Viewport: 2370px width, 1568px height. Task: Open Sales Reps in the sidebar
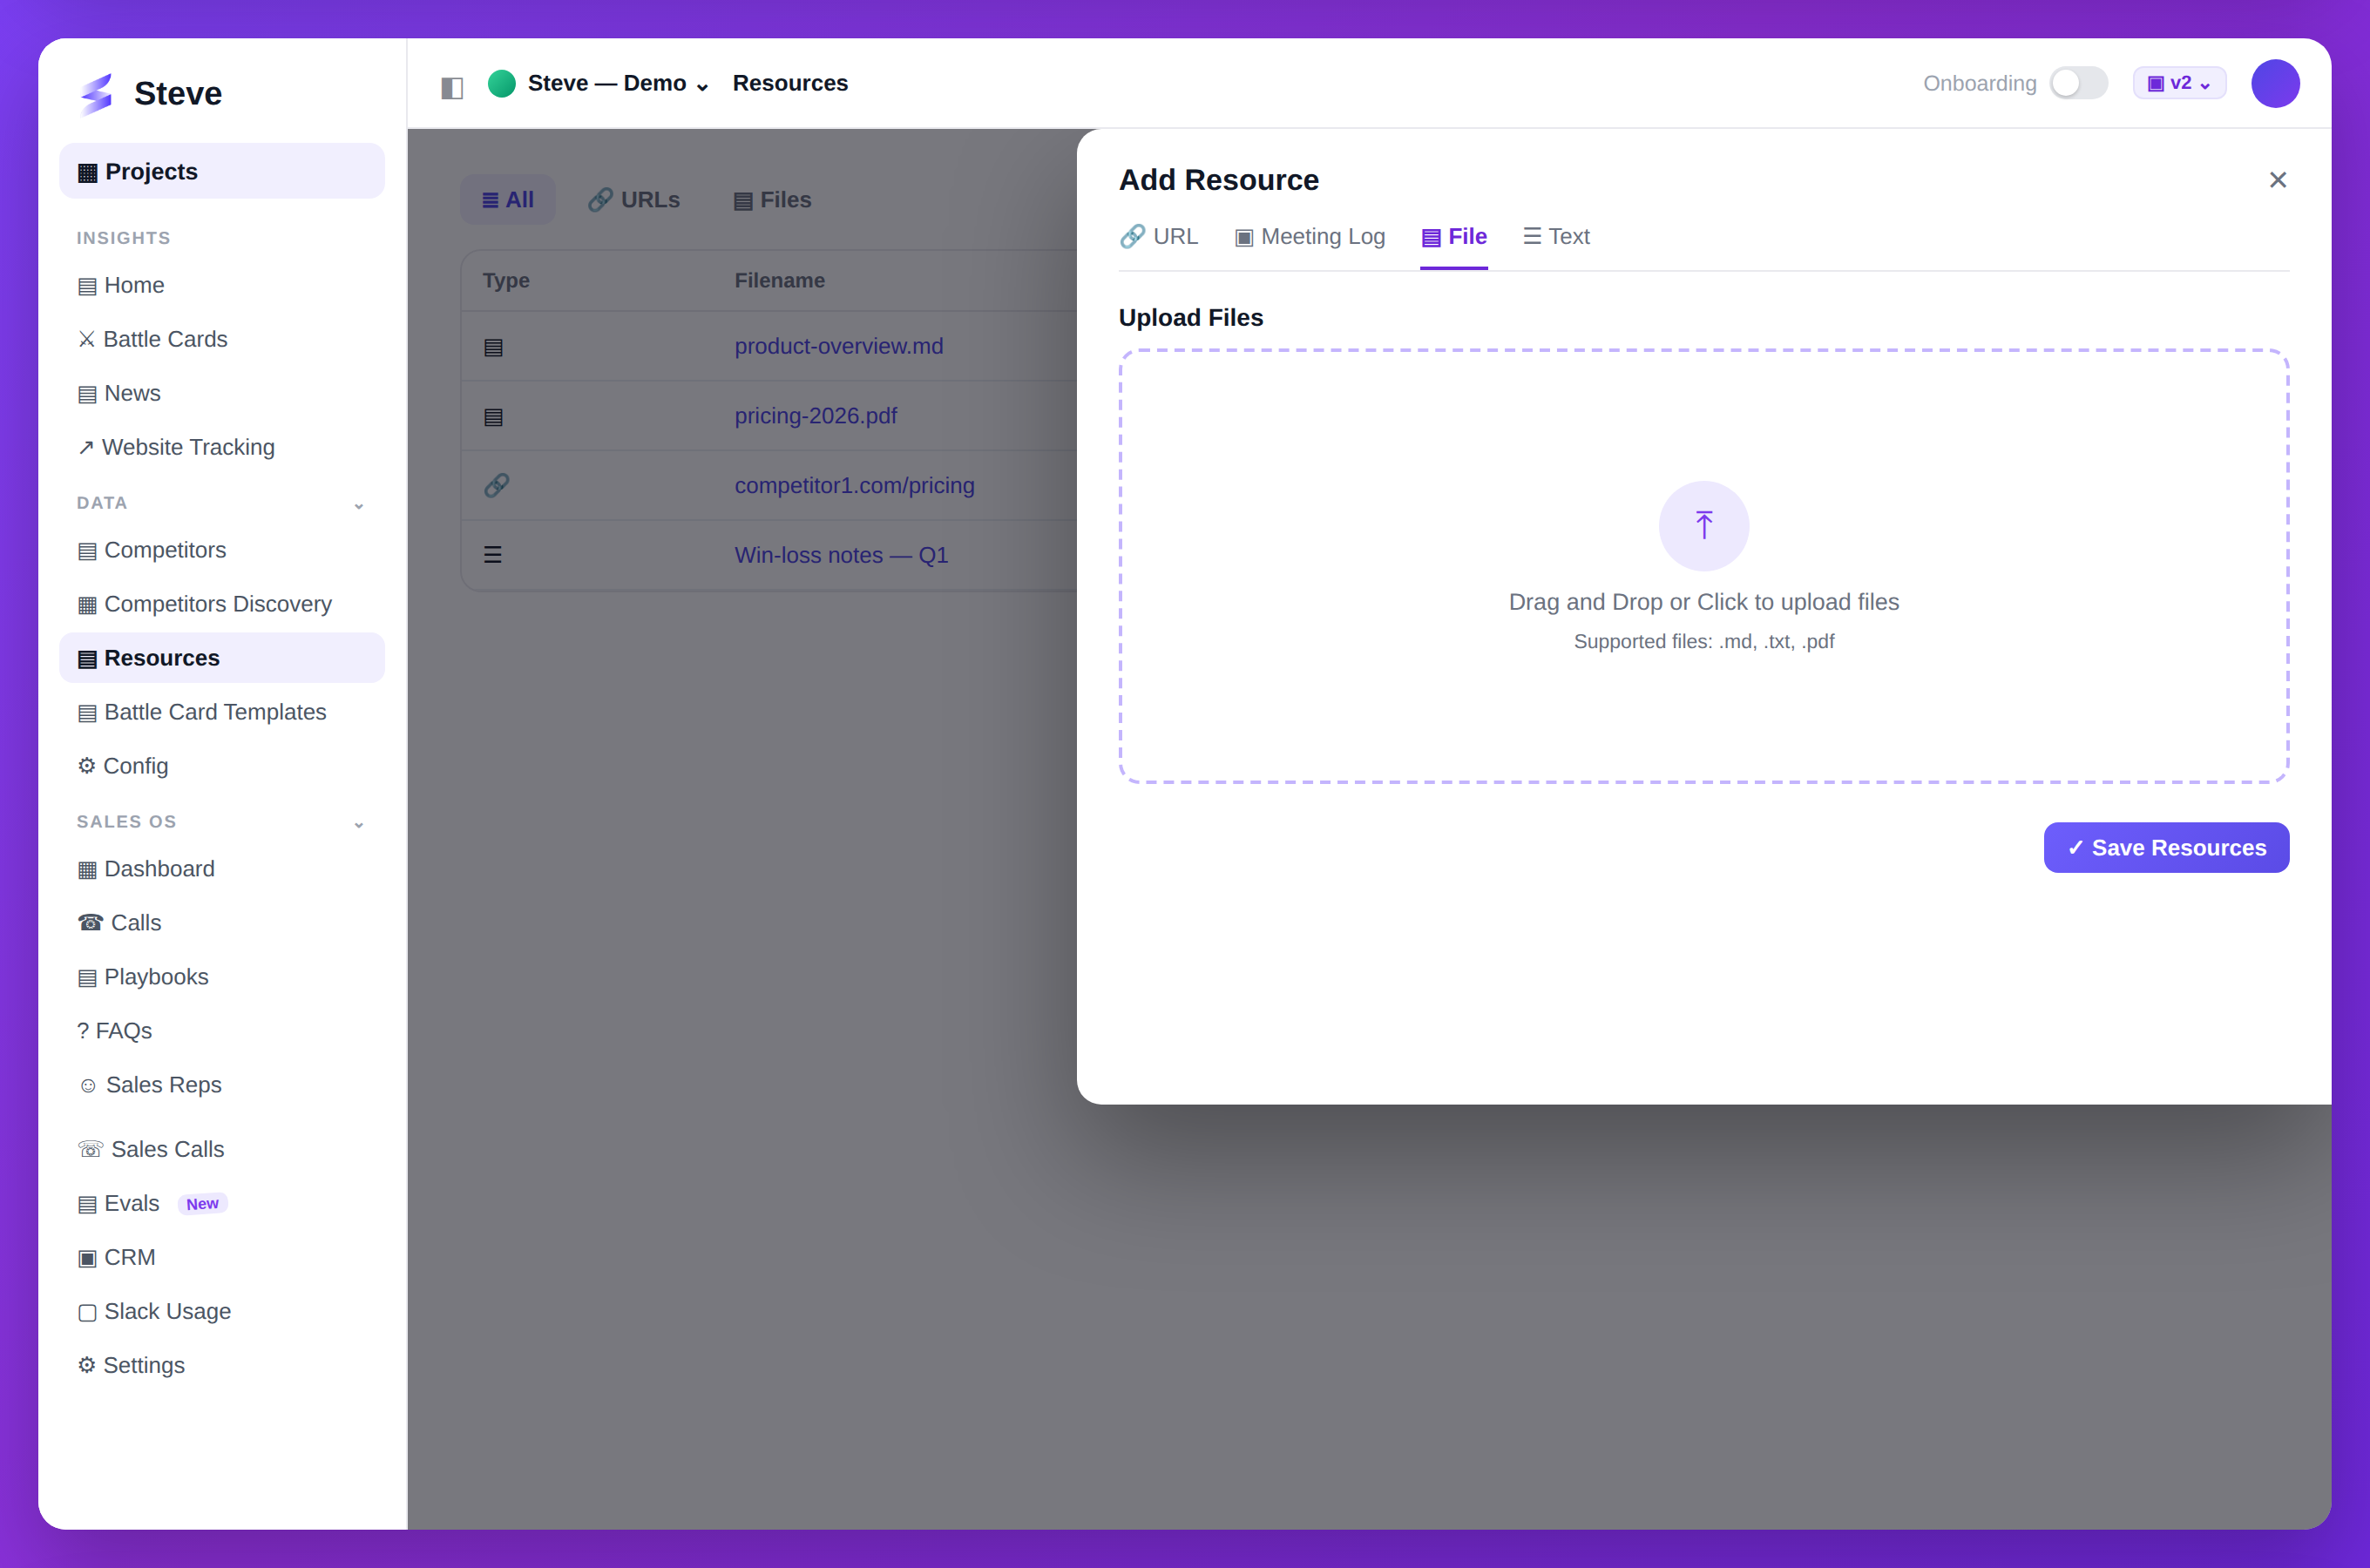pyautogui.click(x=222, y=1086)
